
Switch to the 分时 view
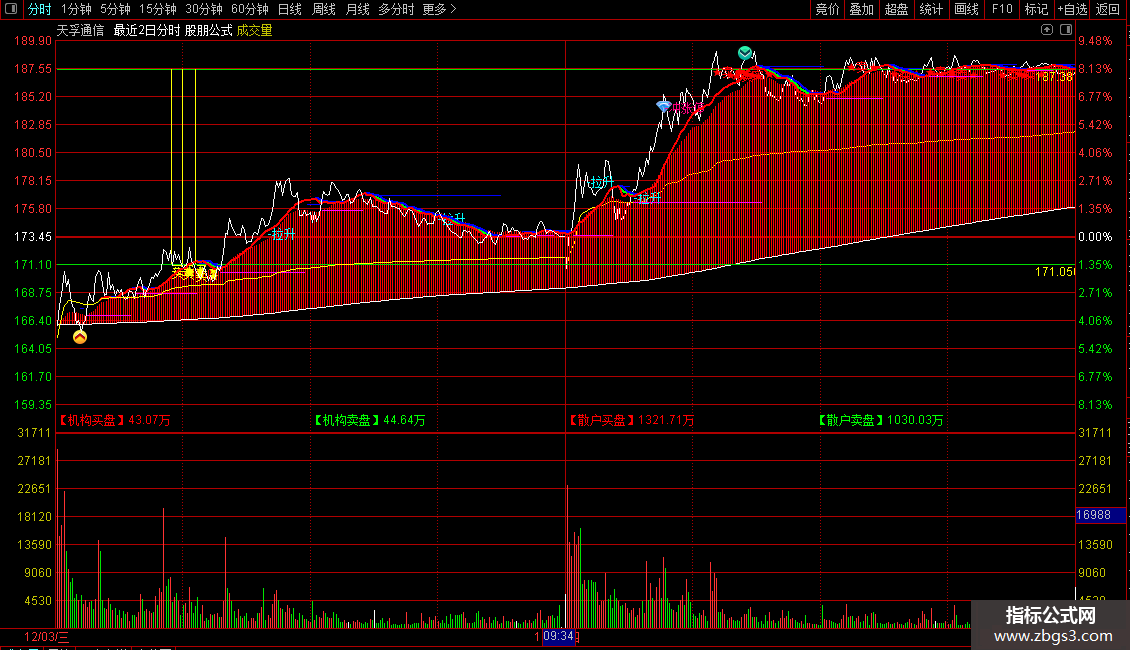40,9
